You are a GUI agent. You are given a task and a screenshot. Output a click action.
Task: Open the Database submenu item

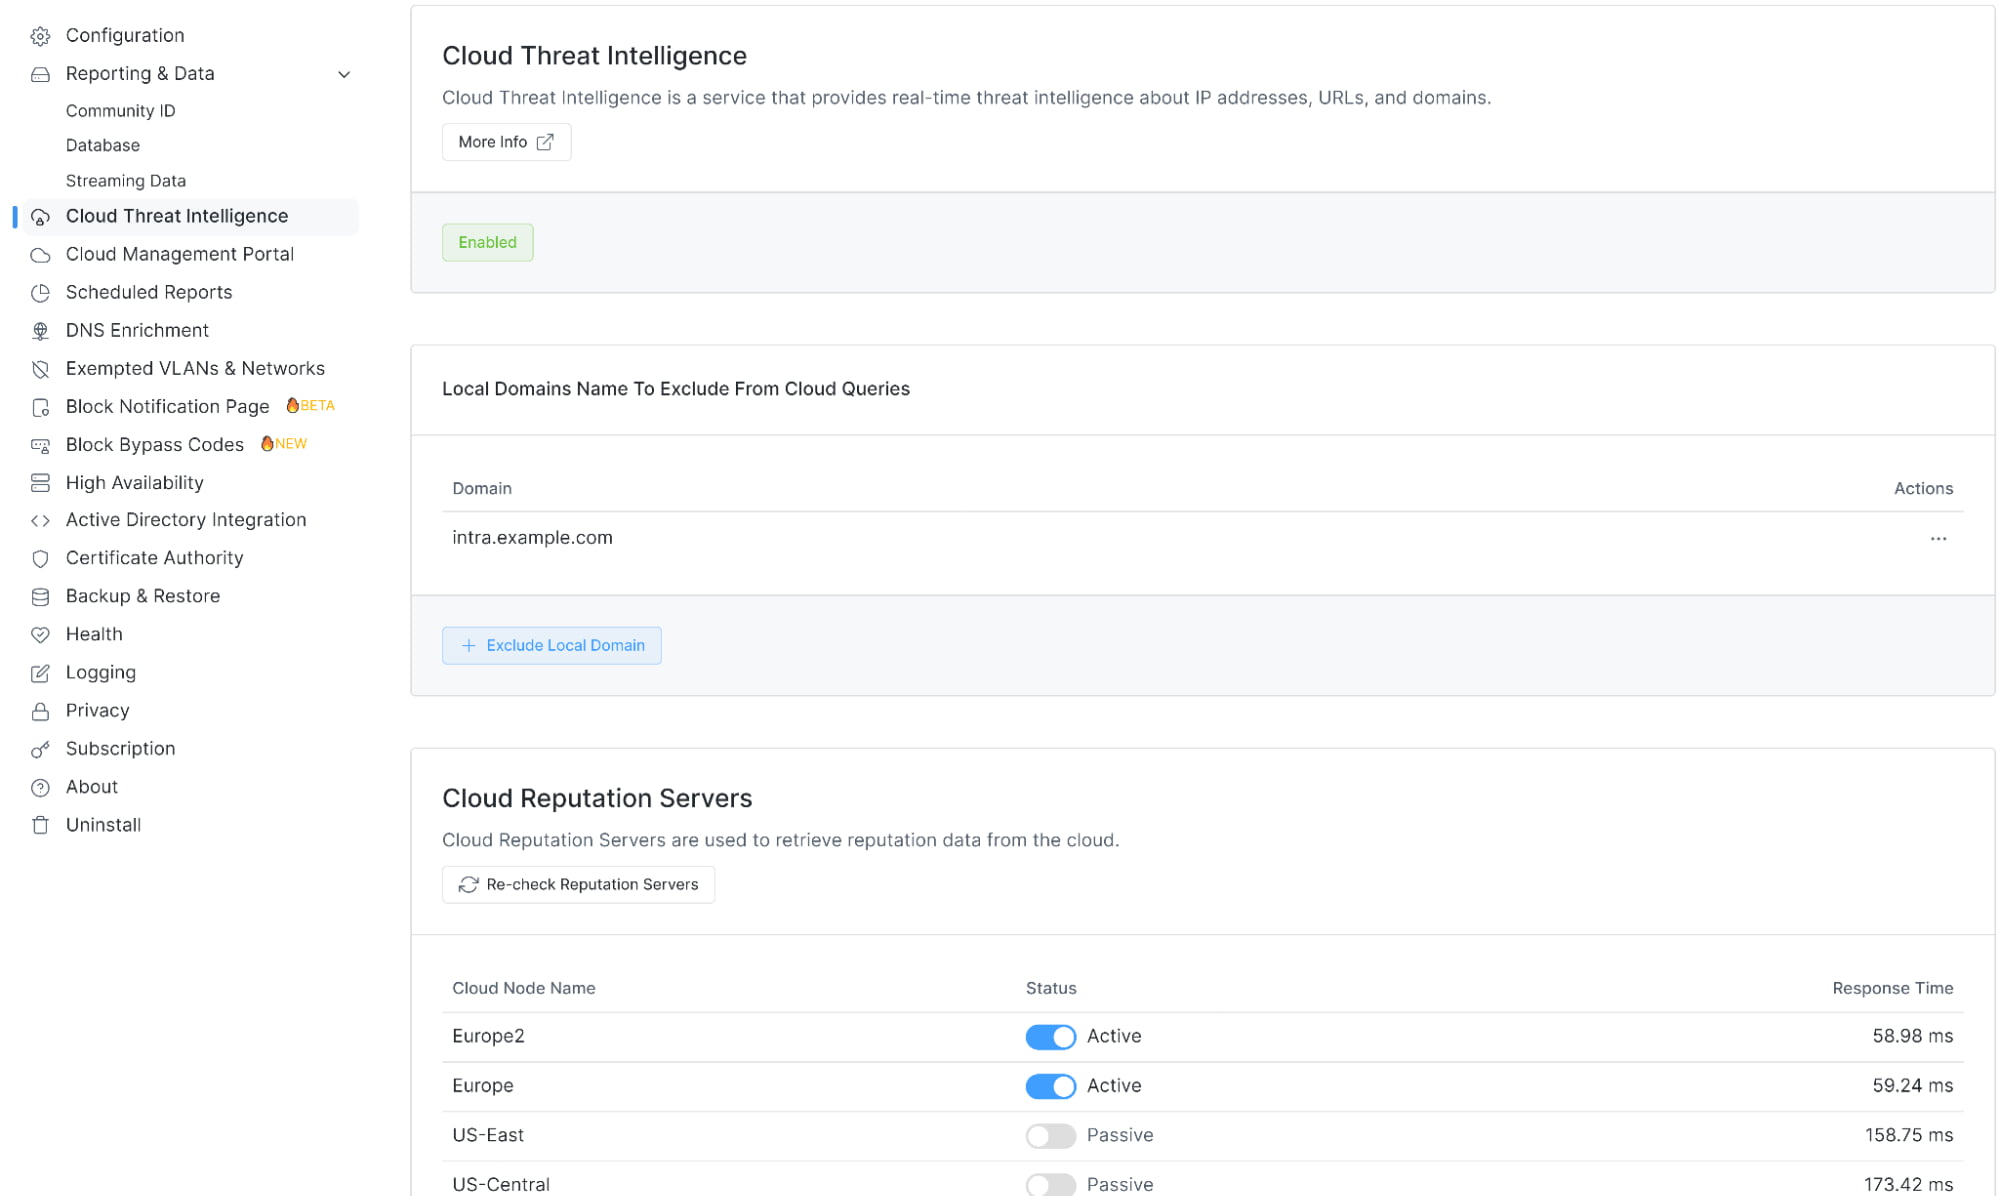click(x=103, y=145)
